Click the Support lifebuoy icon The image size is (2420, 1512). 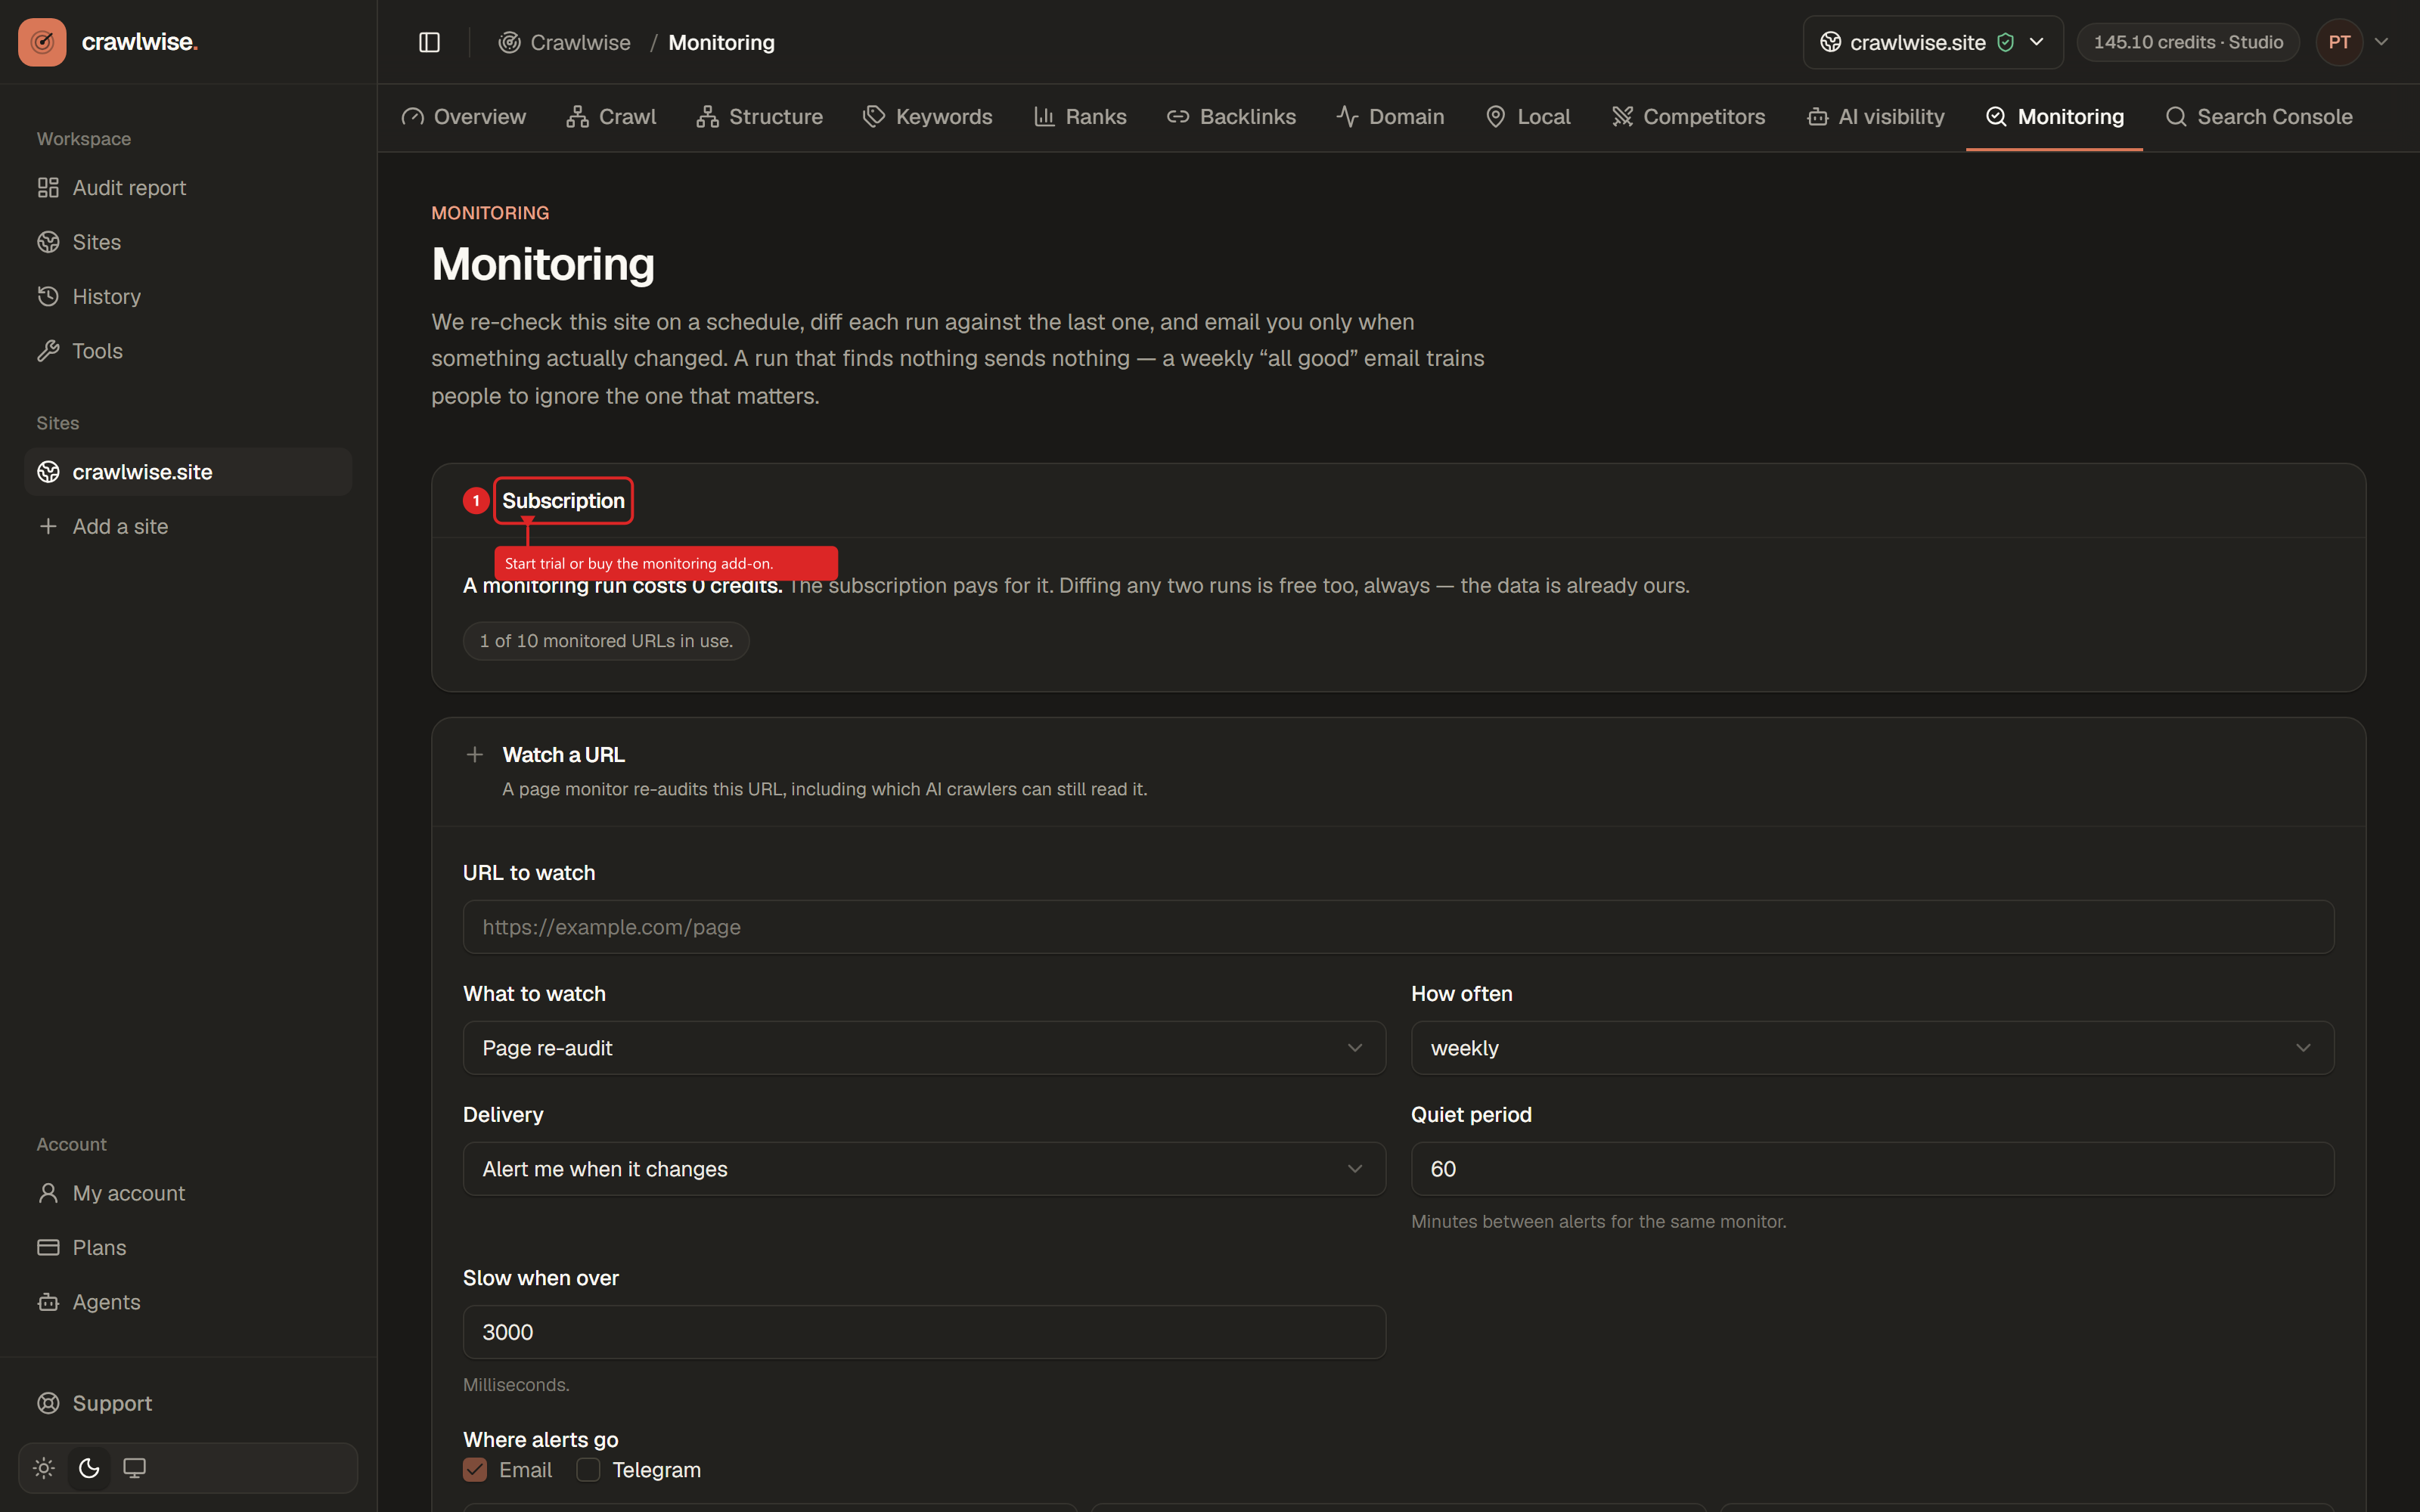48,1403
